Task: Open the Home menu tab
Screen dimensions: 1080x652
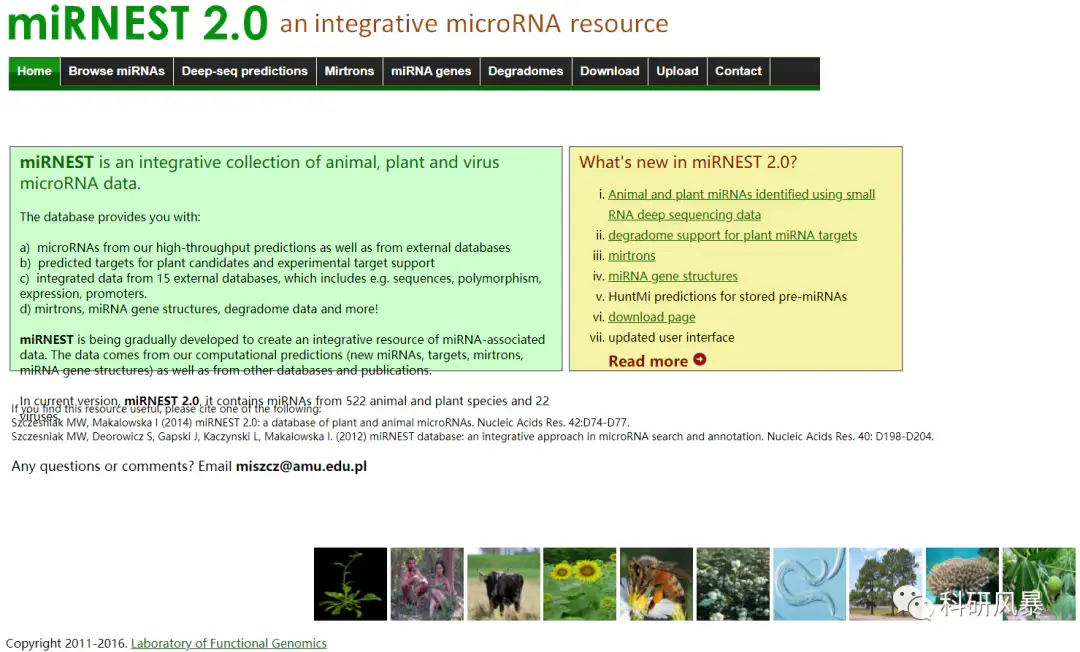Action: coord(34,72)
